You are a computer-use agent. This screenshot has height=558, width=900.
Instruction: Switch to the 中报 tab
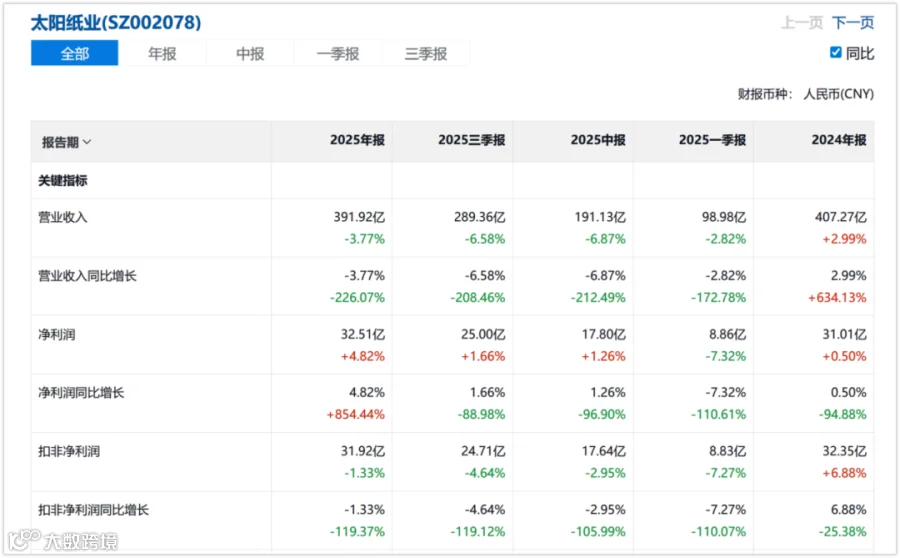tap(250, 53)
